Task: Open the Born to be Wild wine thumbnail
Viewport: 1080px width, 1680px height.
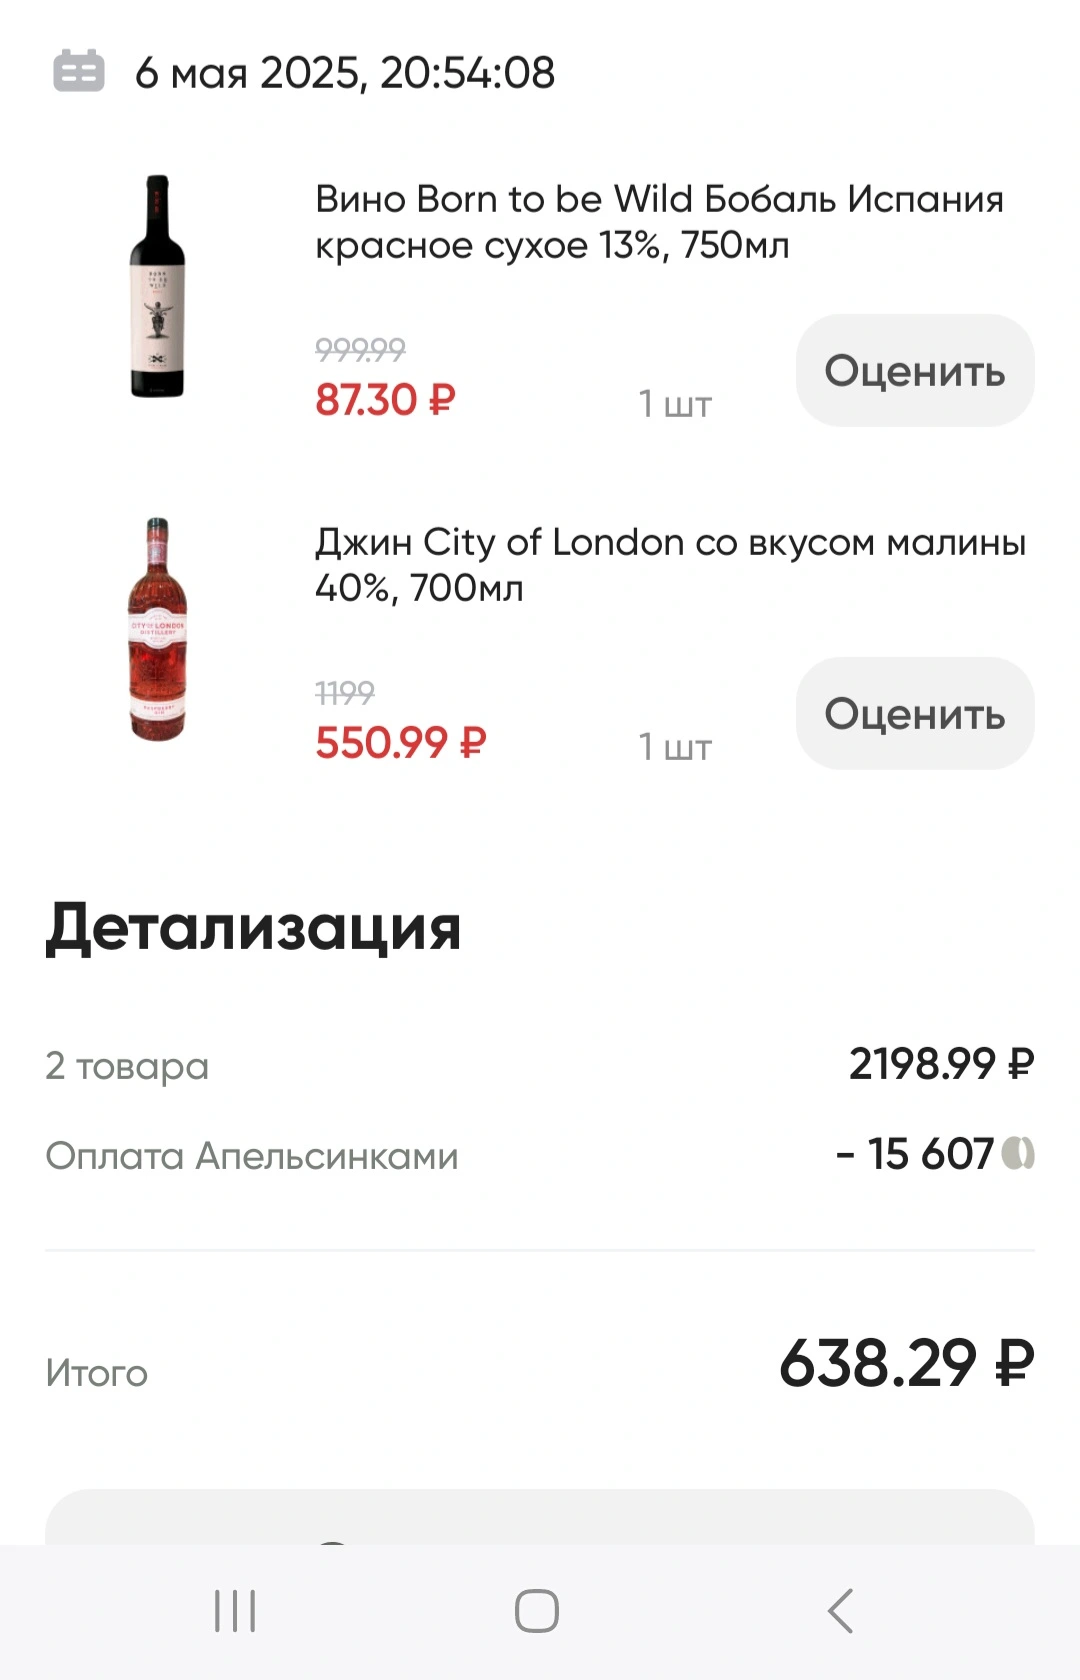Action: click(157, 286)
